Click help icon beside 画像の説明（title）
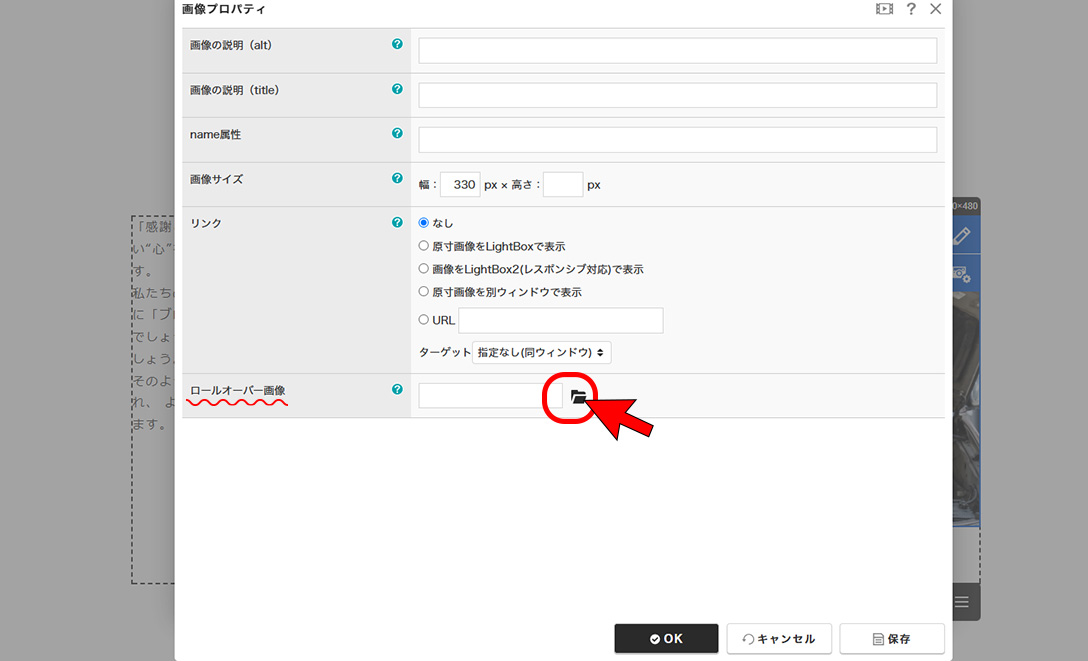Viewport: 1088px width, 661px height. (397, 90)
